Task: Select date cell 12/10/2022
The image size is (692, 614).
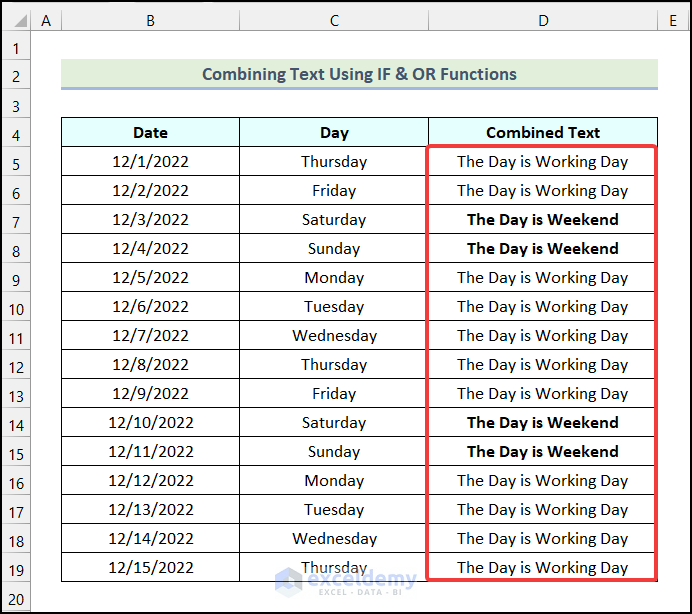Action: point(150,423)
